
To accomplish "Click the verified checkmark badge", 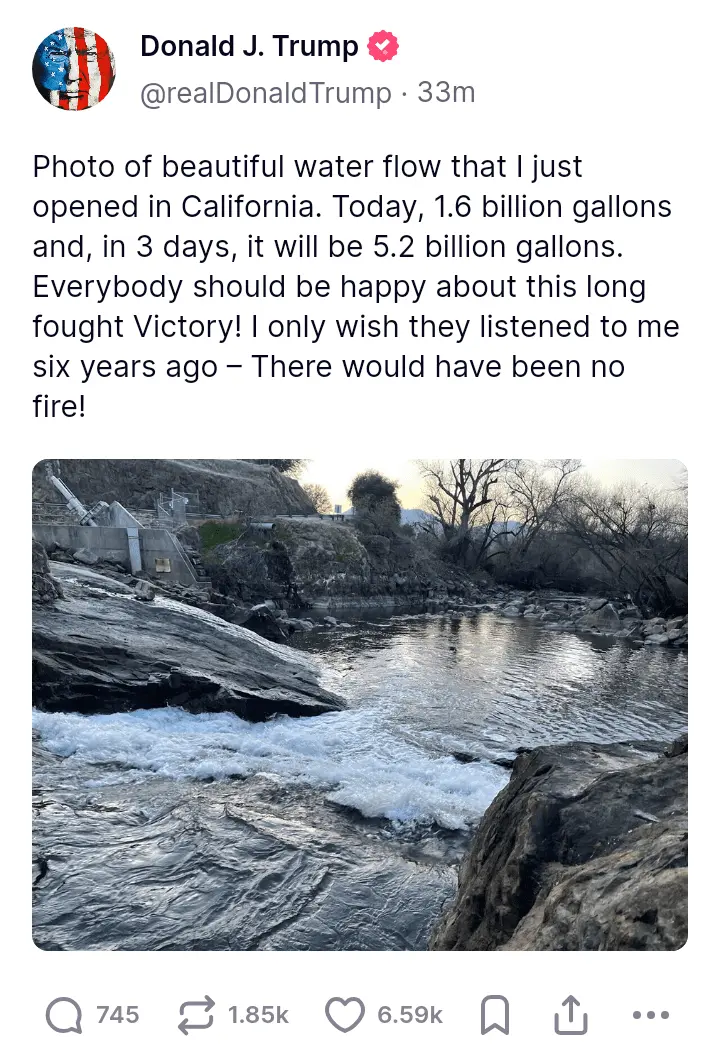I will pyautogui.click(x=384, y=46).
